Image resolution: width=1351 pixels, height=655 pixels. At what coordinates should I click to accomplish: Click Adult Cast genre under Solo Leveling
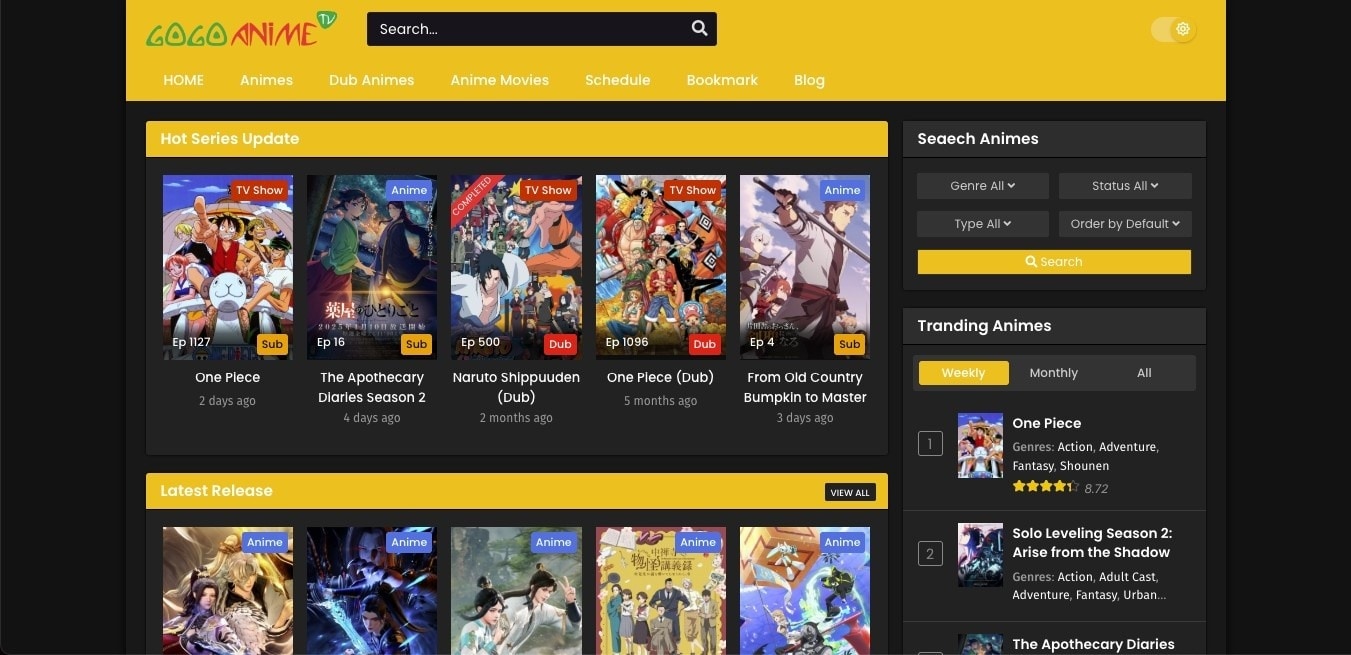click(x=1127, y=577)
